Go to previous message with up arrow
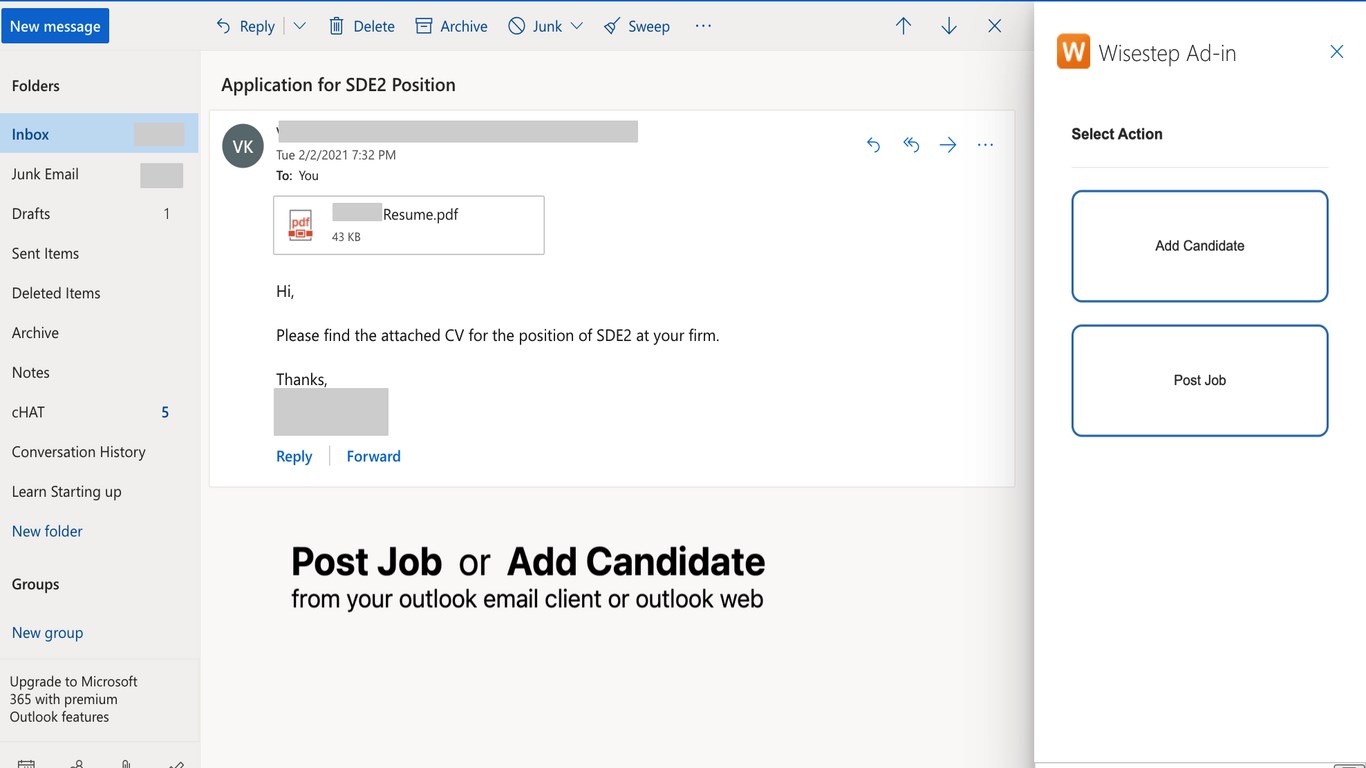This screenshot has width=1366, height=768. tap(903, 26)
